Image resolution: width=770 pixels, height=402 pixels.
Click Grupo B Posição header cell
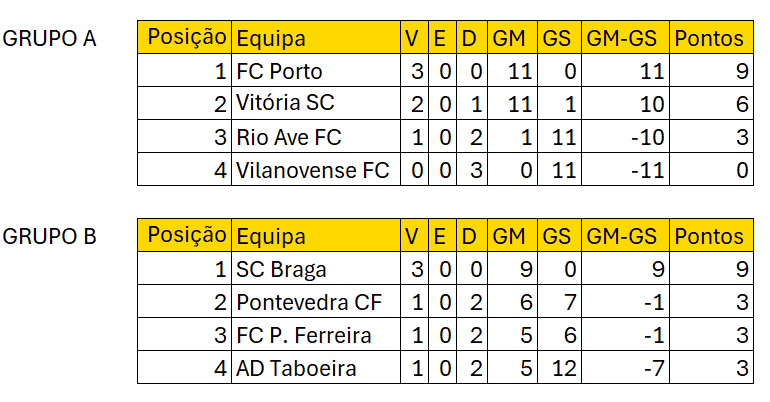pos(185,235)
